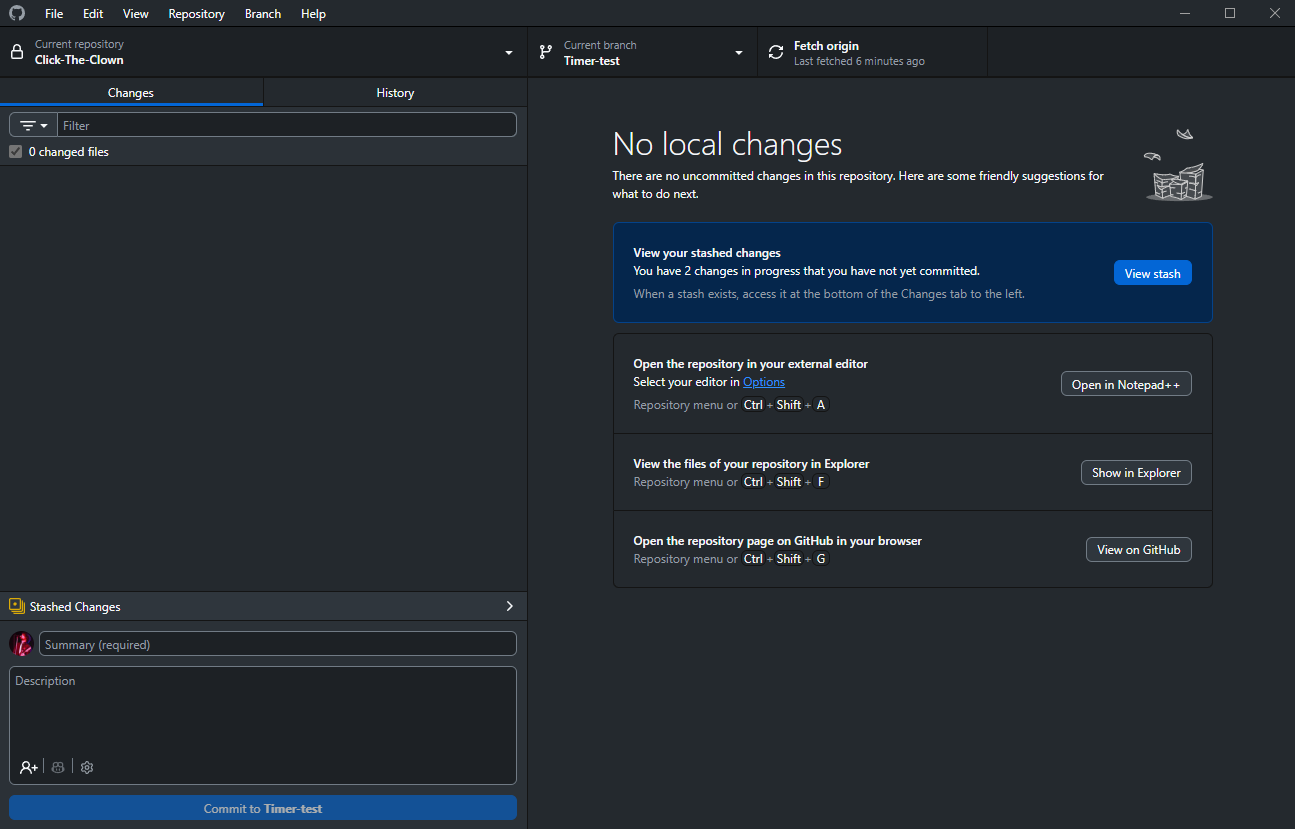Click the branch icon beside Current branch
This screenshot has width=1295, height=829.
coord(545,52)
